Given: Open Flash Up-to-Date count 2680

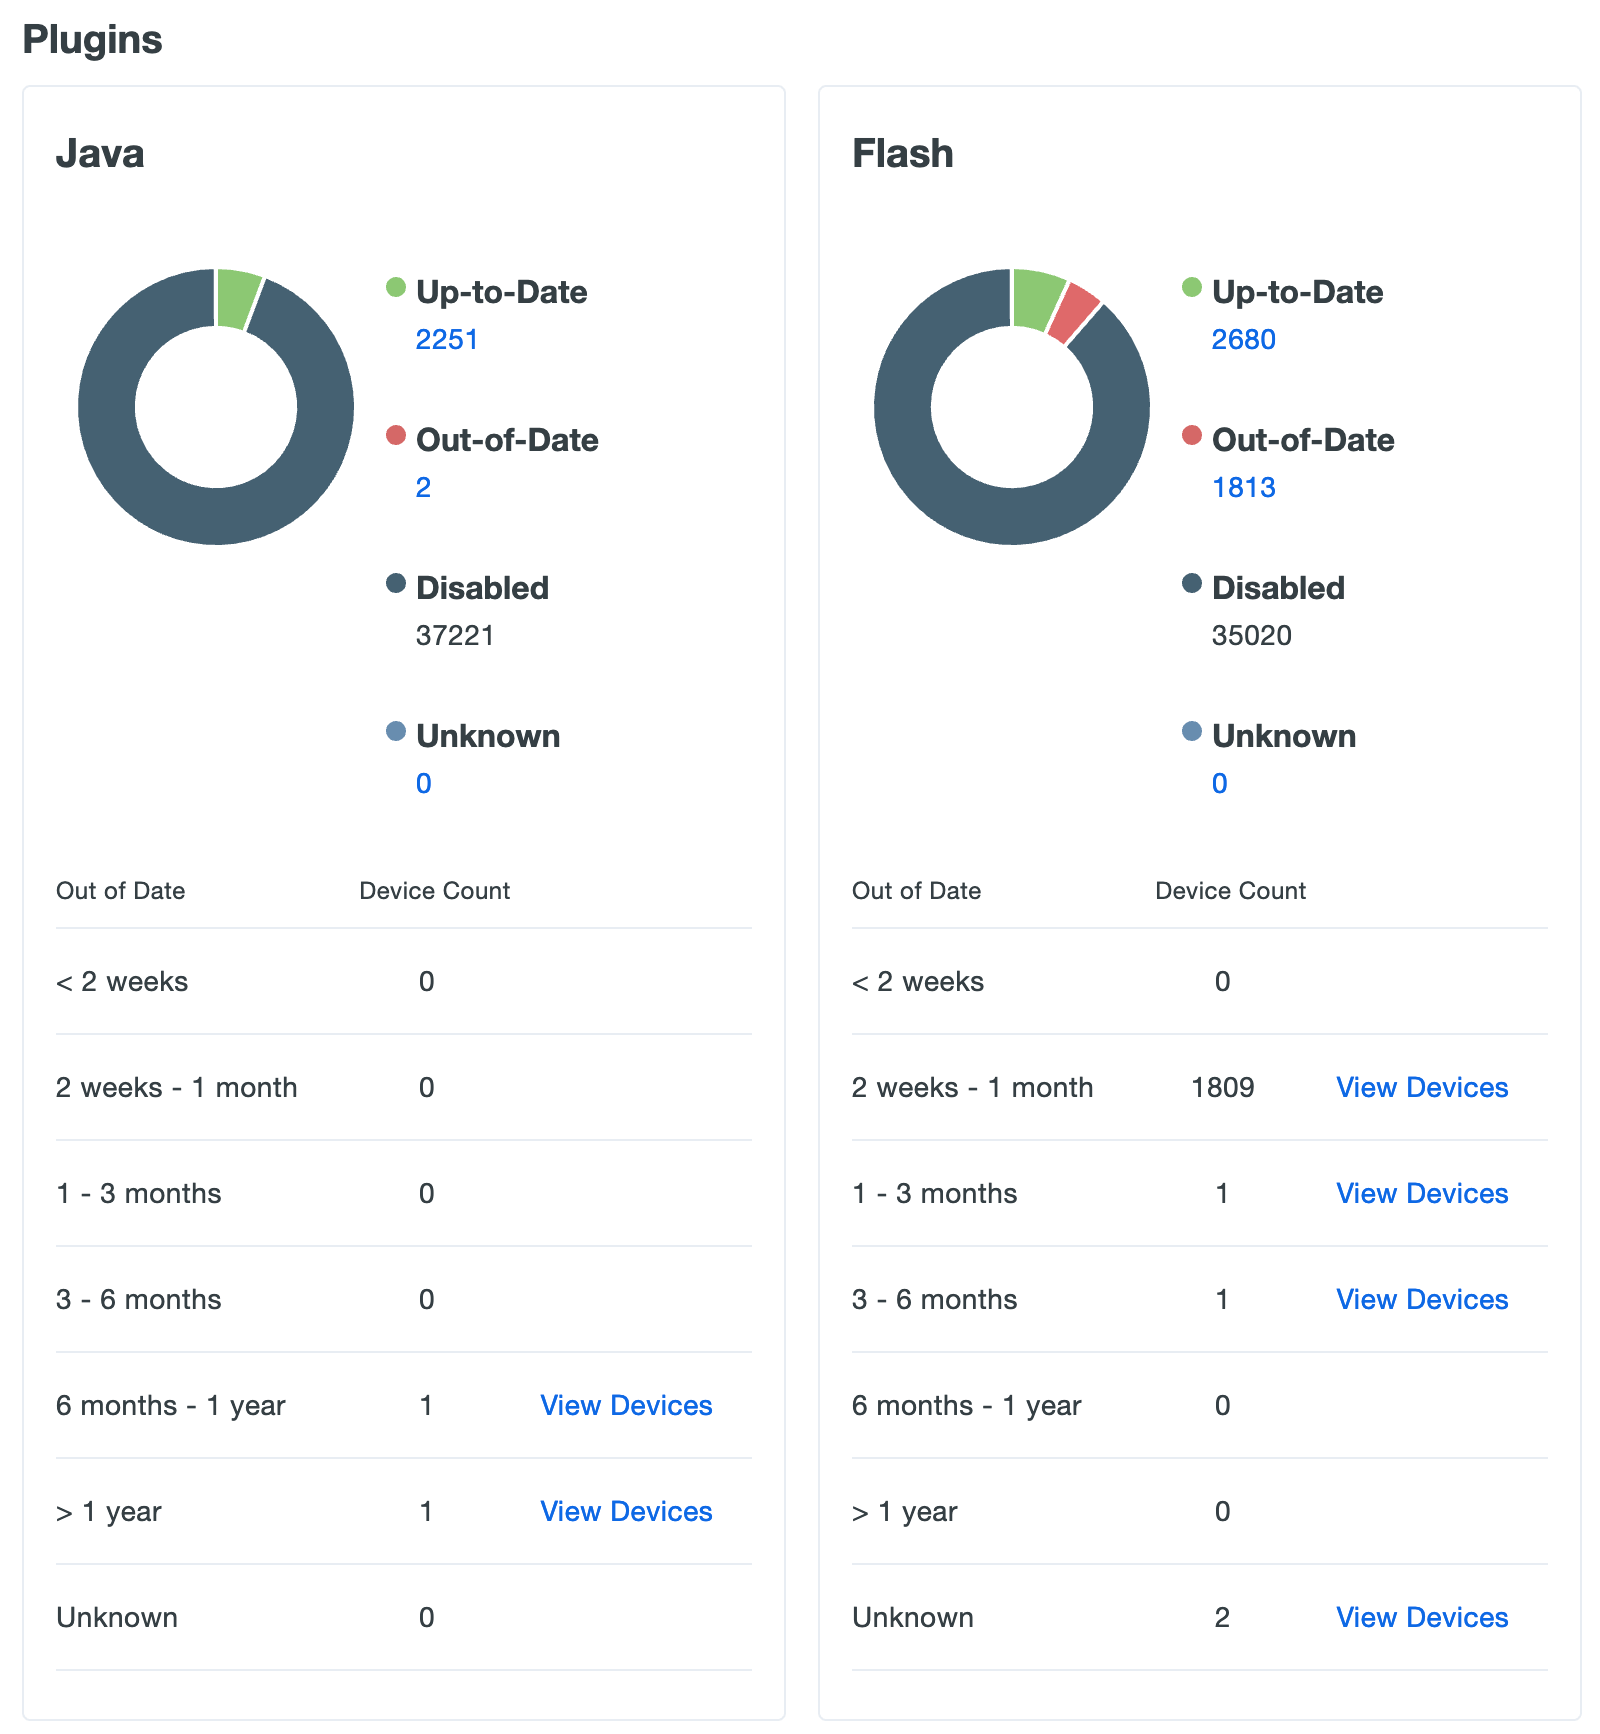Looking at the screenshot, I should click(x=1243, y=340).
